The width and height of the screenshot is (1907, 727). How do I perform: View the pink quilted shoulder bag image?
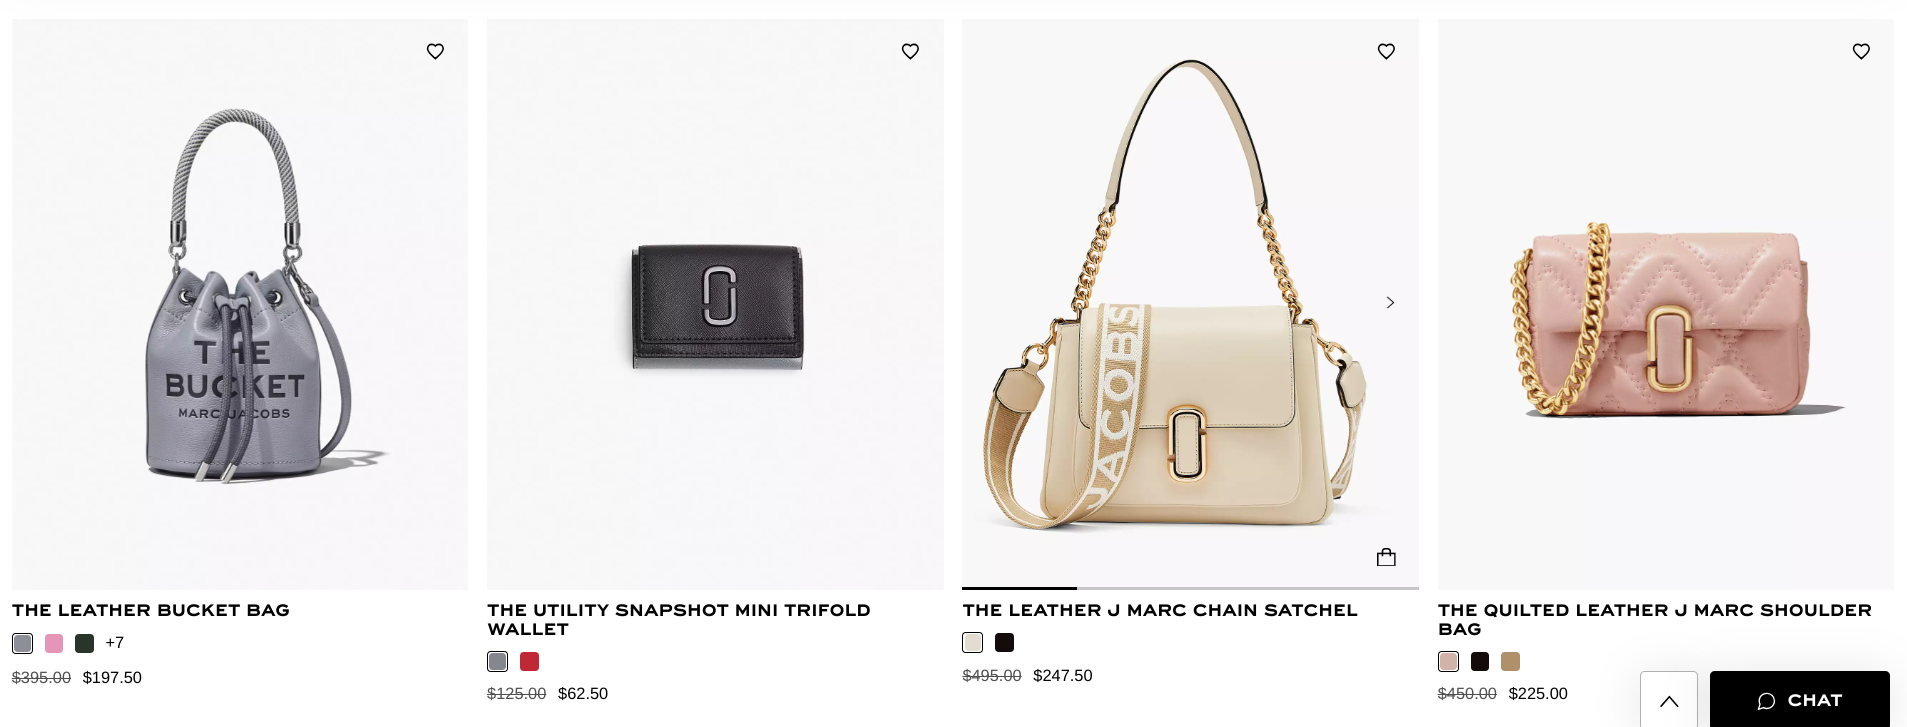point(1666,304)
